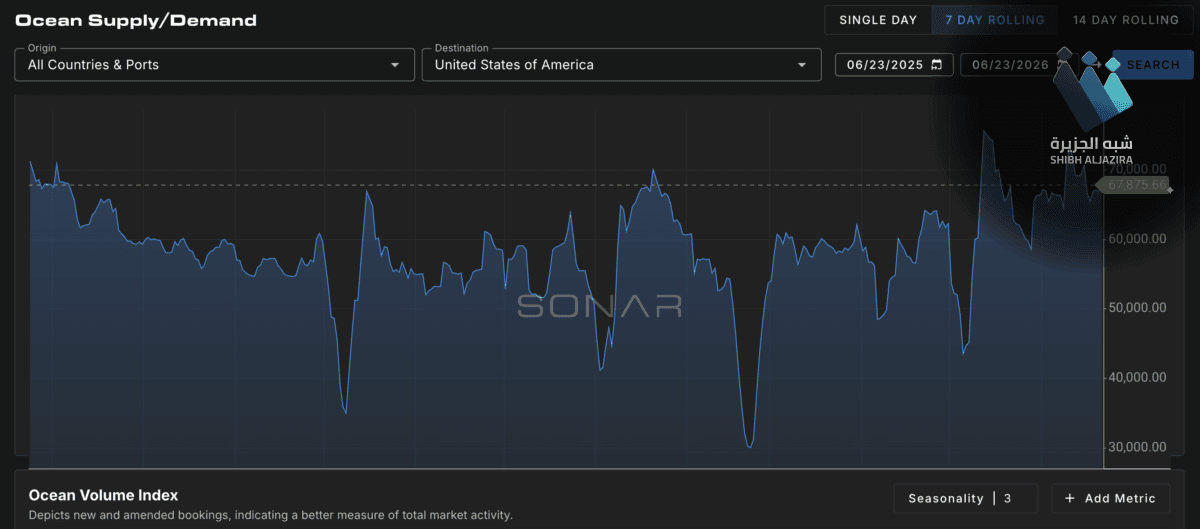Click the 06/23/2026 end date field
1200x529 pixels.
click(1009, 65)
